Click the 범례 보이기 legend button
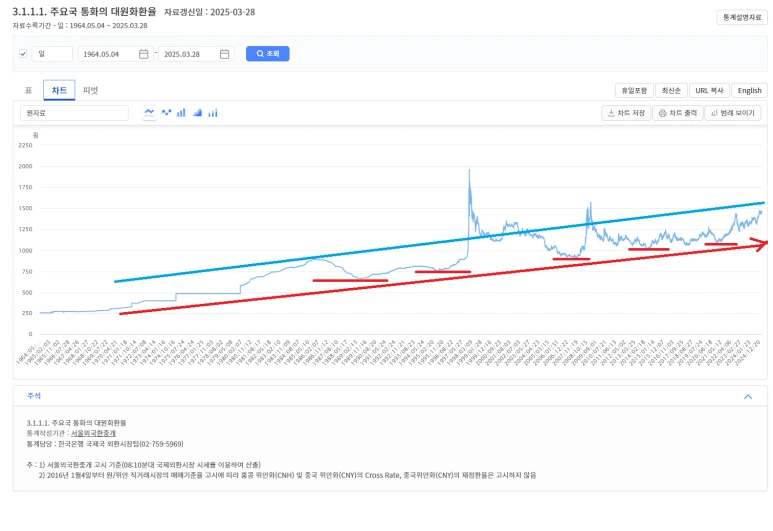The height and width of the screenshot is (531, 773). click(733, 113)
